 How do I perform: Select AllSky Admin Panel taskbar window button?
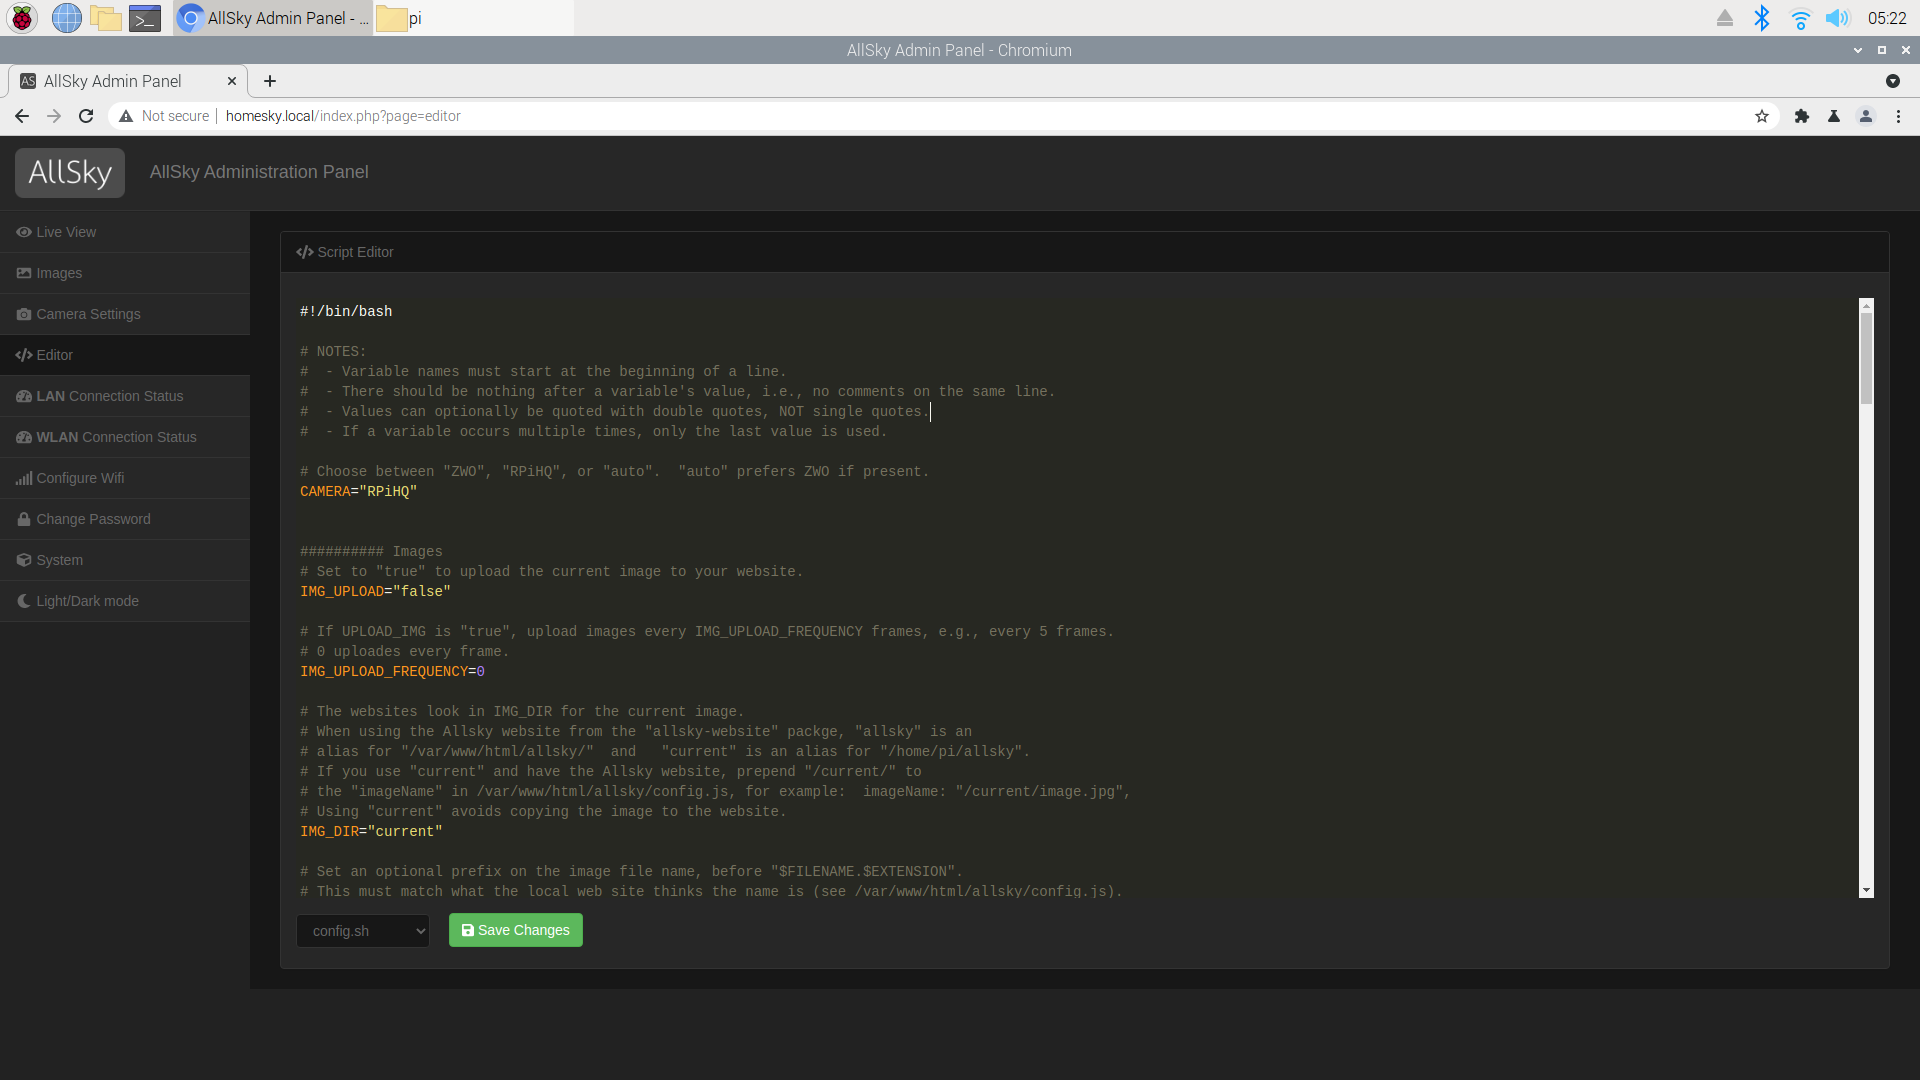273,18
